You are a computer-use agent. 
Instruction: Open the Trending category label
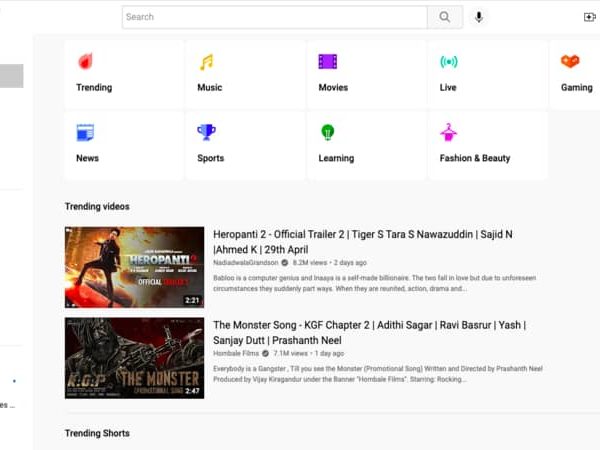(94, 88)
